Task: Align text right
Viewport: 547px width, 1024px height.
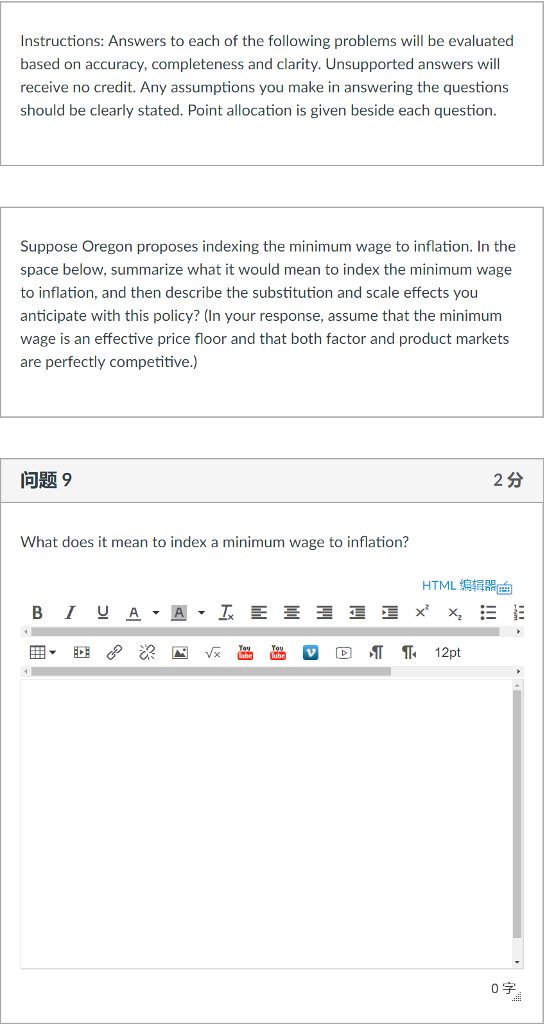Action: point(324,613)
